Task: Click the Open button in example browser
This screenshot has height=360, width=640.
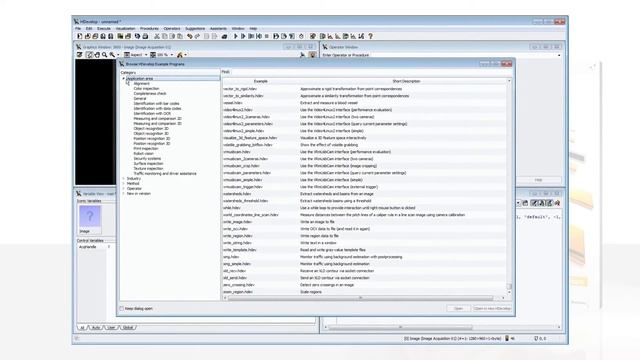Action: [x=458, y=309]
